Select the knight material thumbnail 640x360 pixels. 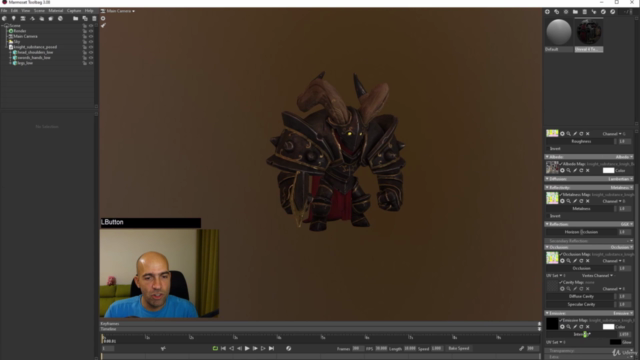click(x=589, y=32)
